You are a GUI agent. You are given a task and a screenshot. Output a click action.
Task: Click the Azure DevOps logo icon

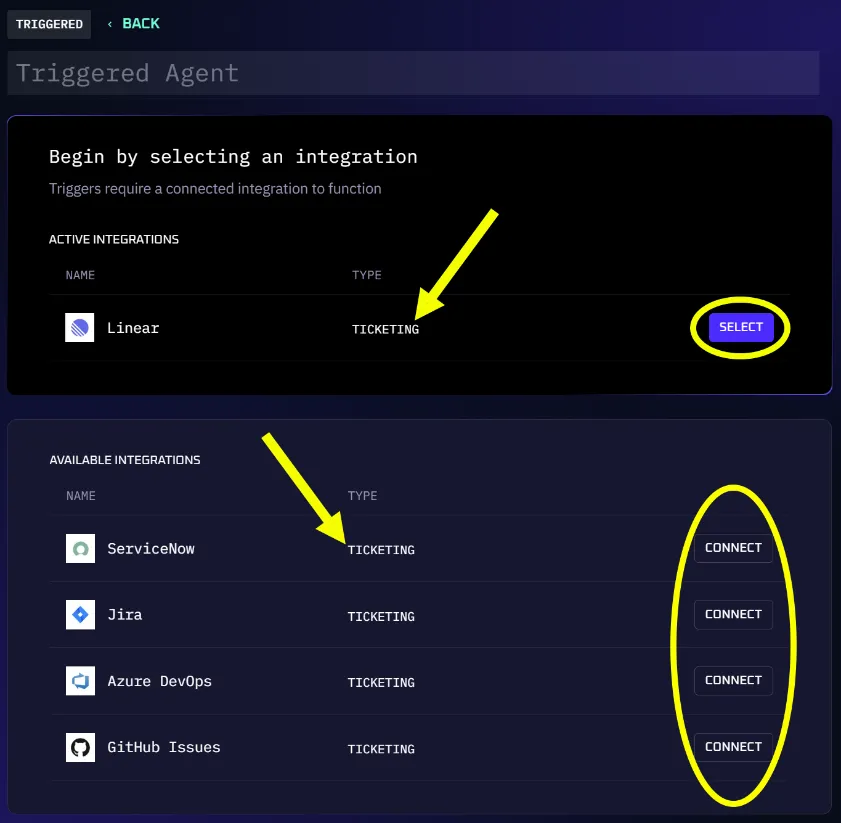[x=80, y=681]
